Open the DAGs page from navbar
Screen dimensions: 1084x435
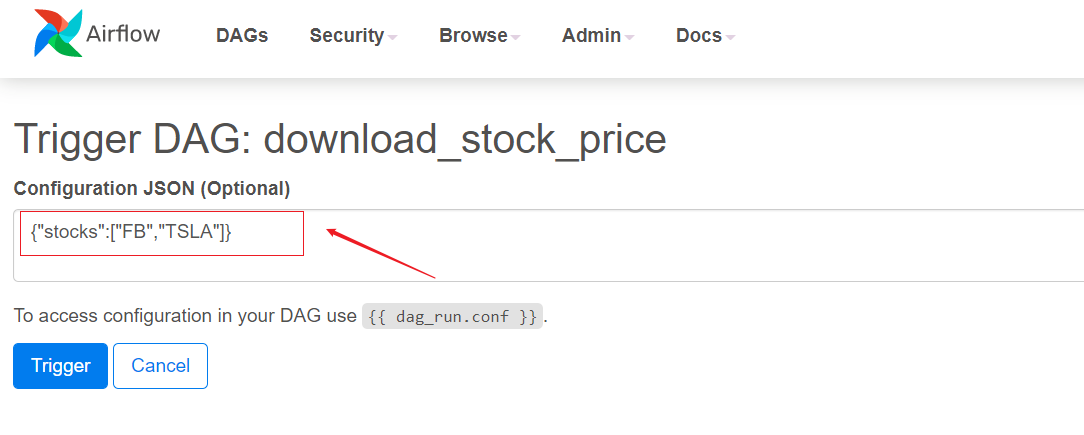[242, 36]
